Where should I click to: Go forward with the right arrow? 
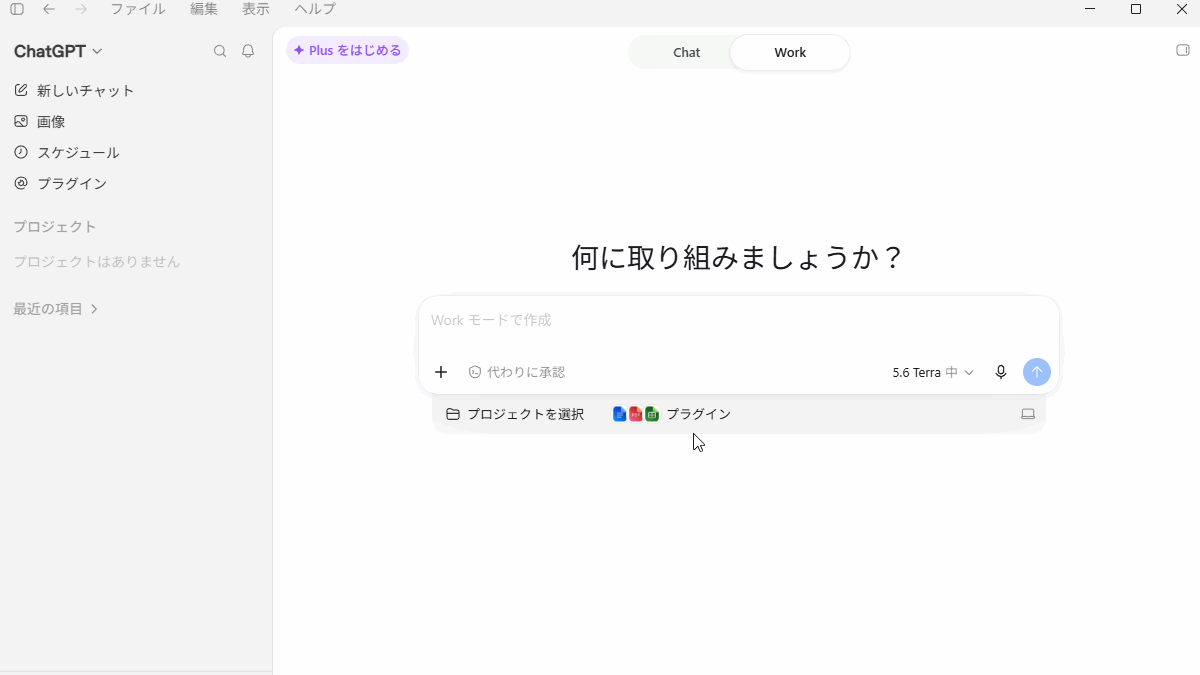coord(81,9)
